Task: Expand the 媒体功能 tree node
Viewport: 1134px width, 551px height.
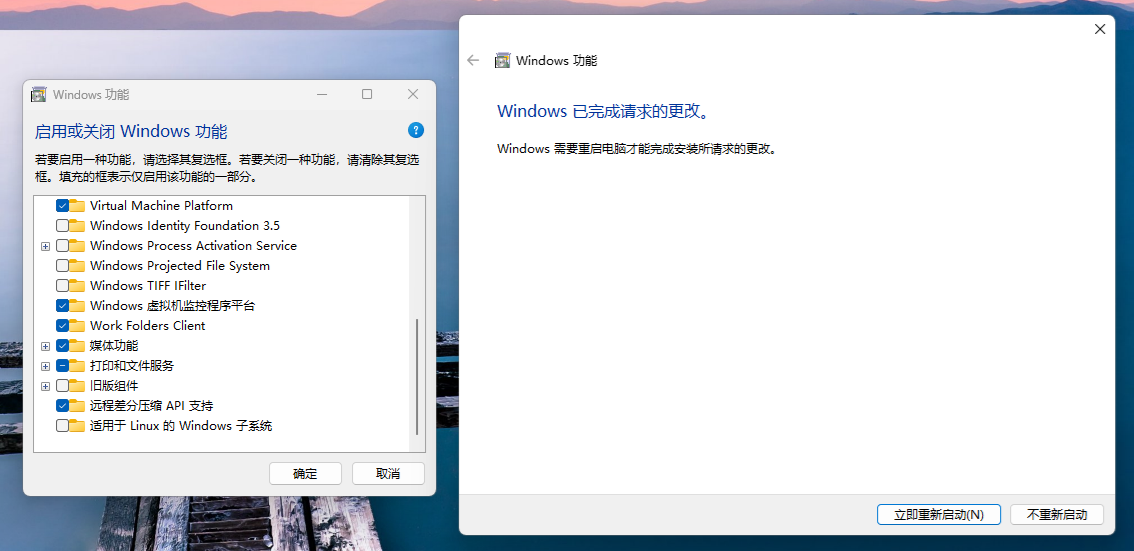Action: 45,346
